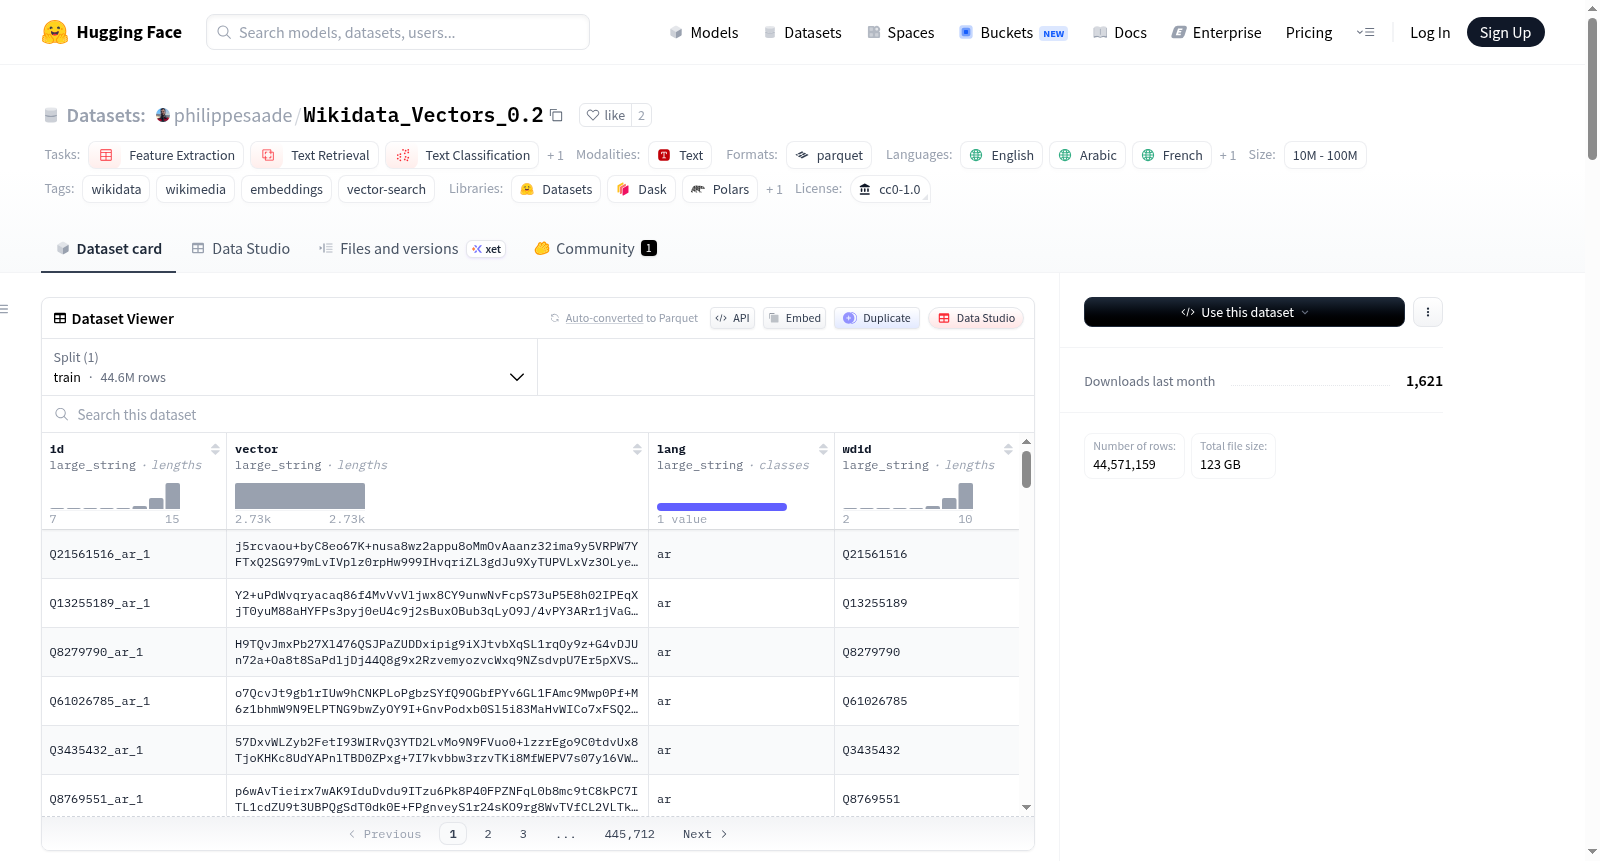
Task: Open Docs in the navigation bar
Action: click(1120, 32)
